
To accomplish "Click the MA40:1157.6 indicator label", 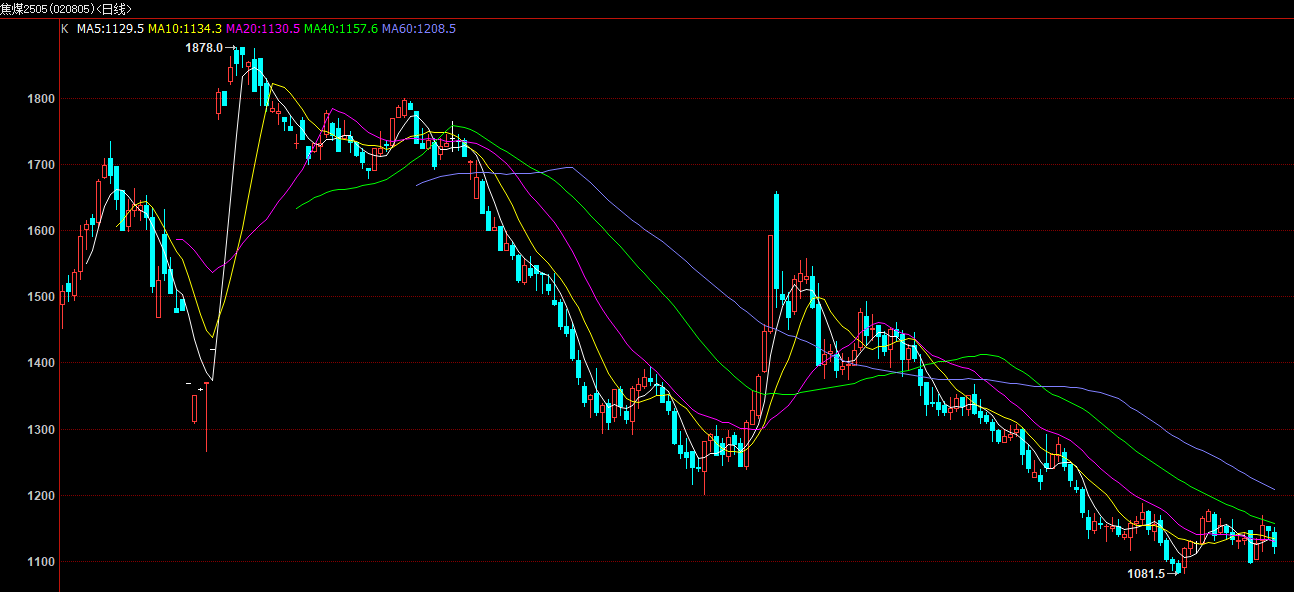I will (341, 29).
